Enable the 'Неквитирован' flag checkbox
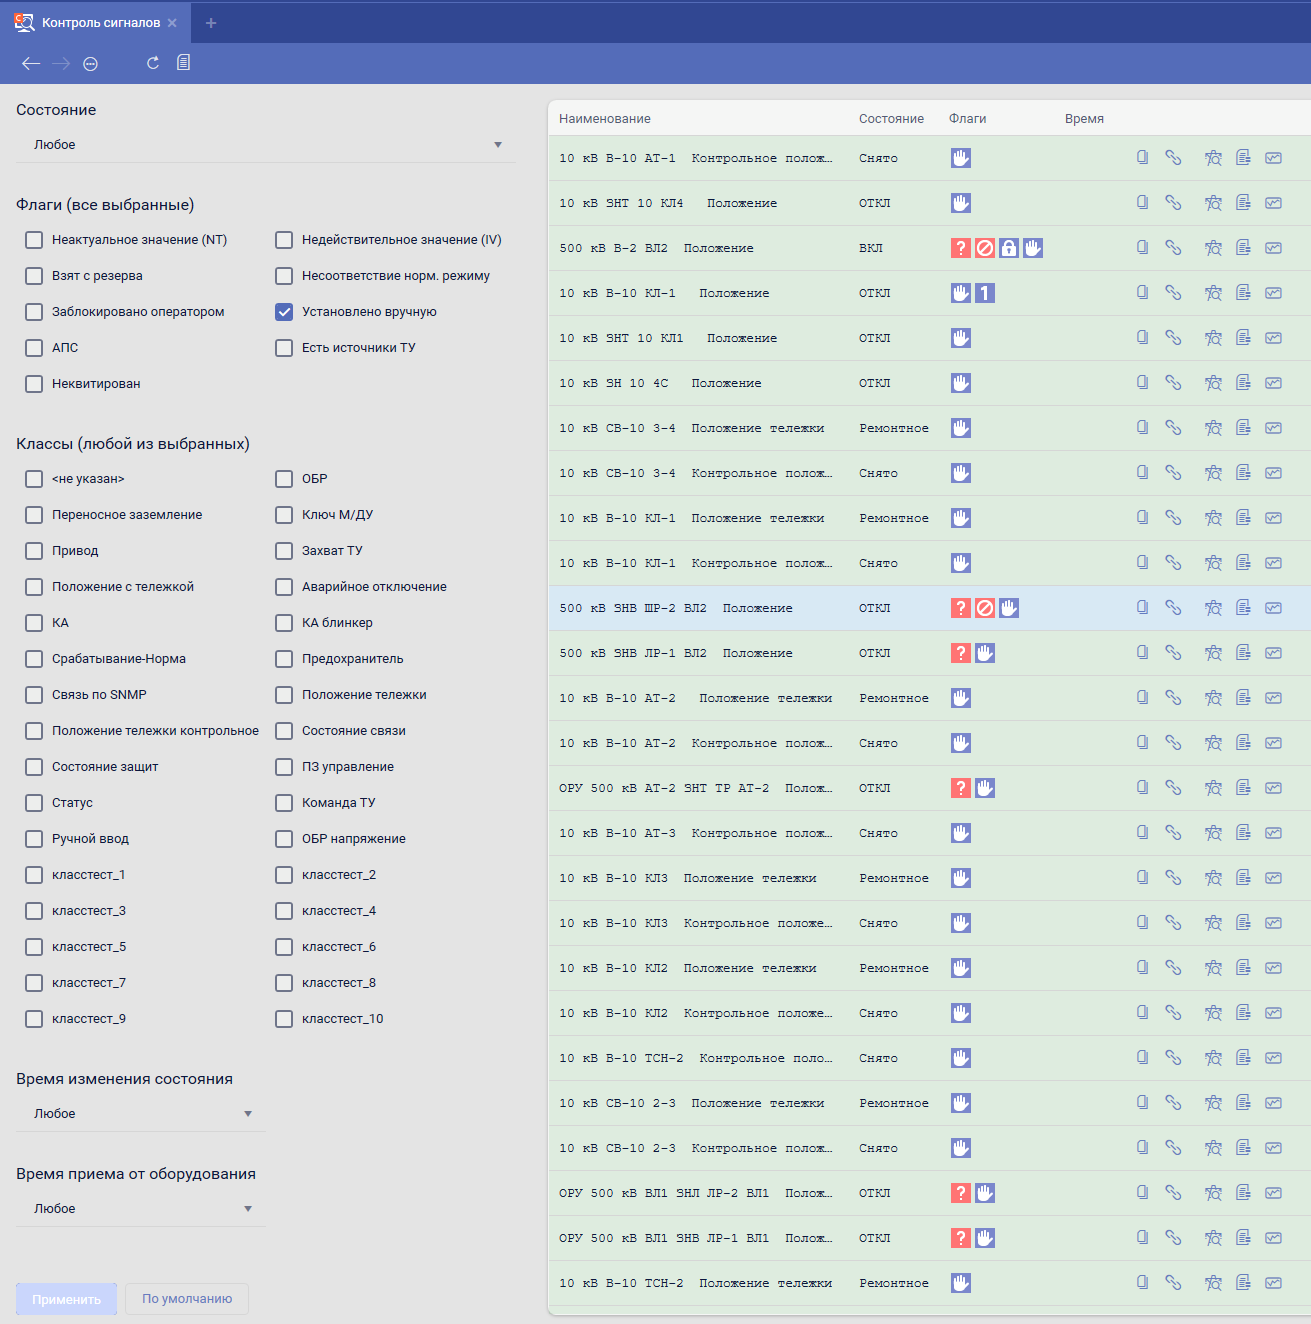 tap(35, 384)
